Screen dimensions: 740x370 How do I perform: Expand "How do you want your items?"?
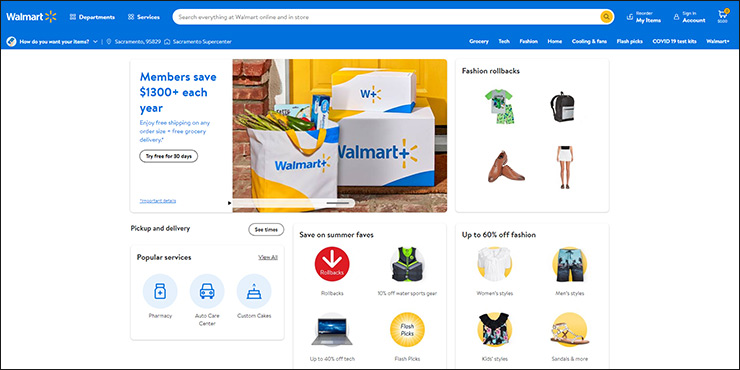(x=52, y=42)
